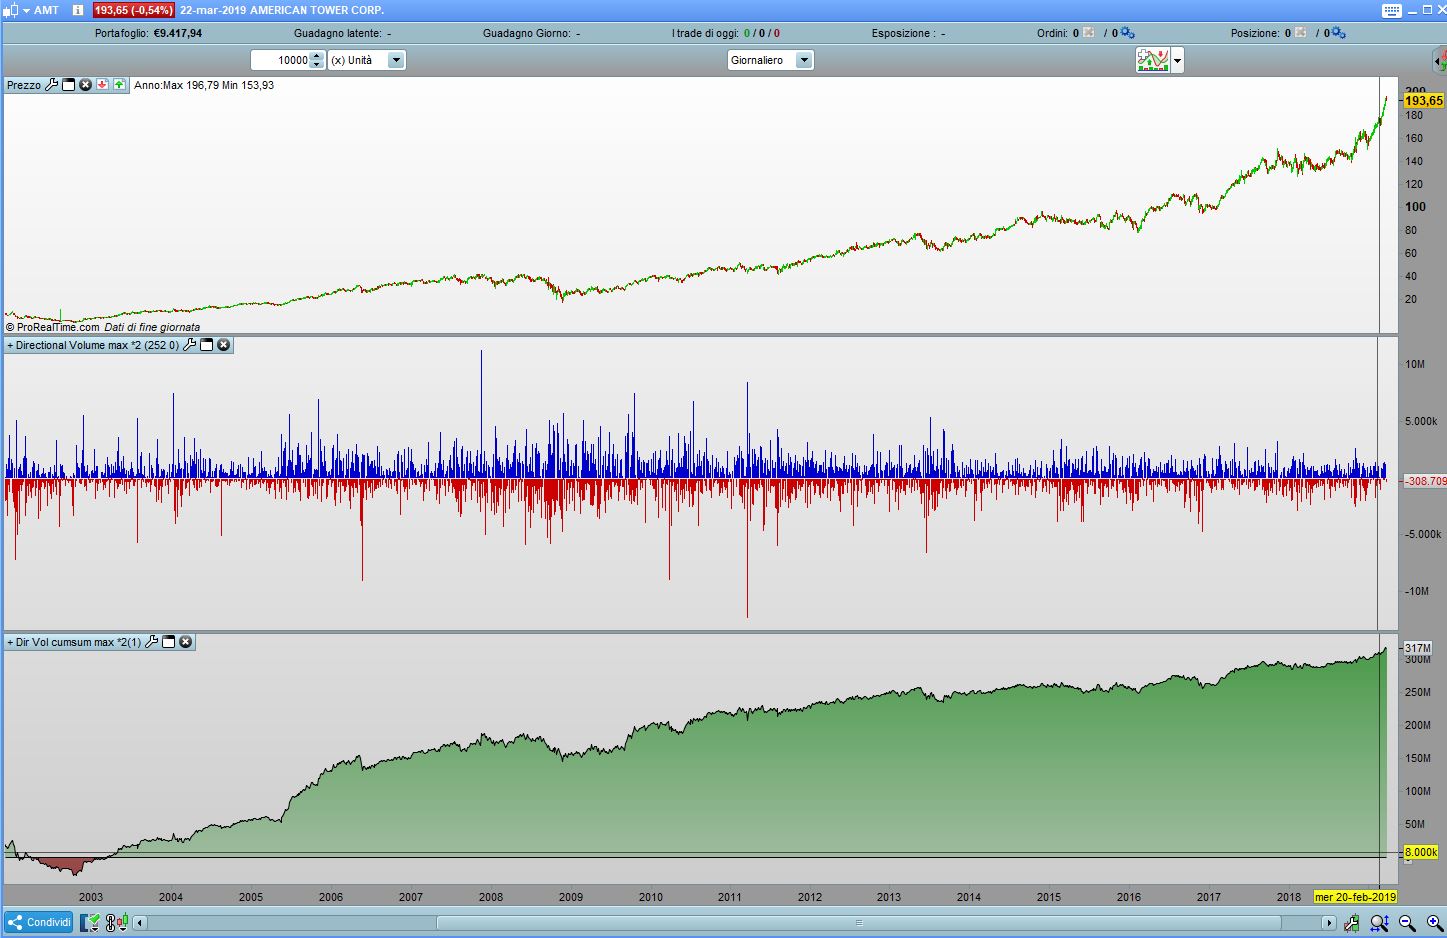This screenshot has width=1447, height=938.
Task: Zoom in on the chart
Action: pyautogui.click(x=1434, y=923)
